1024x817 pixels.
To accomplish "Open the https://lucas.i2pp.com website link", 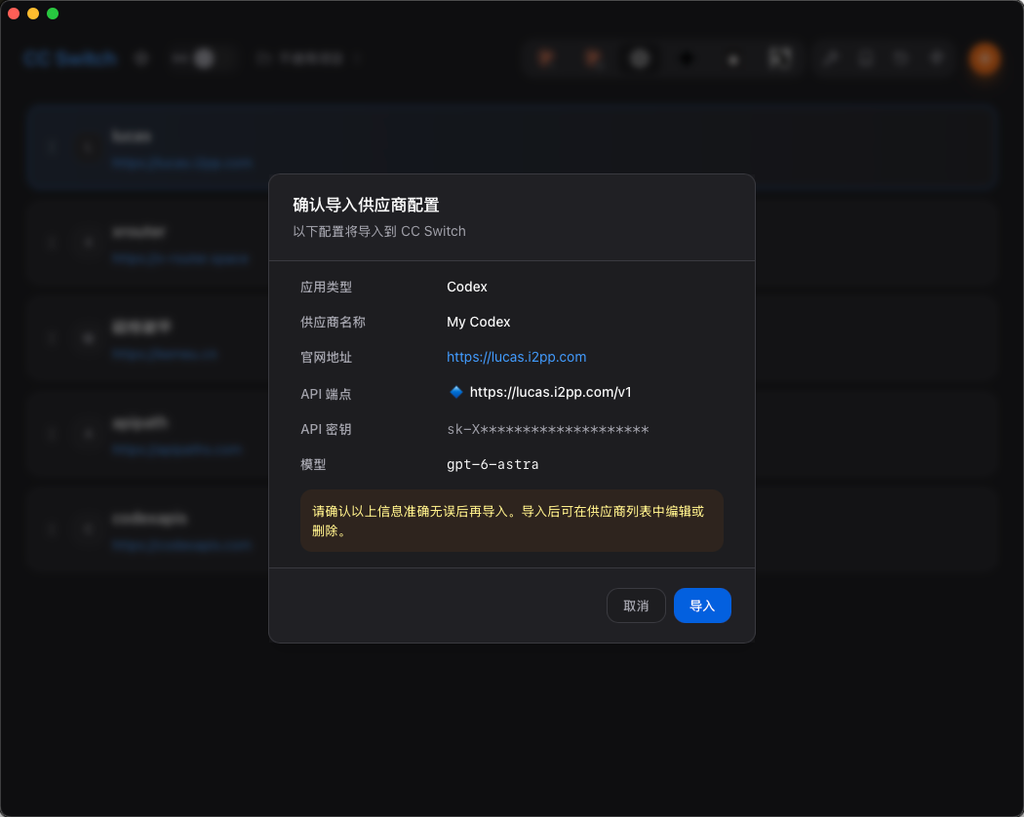I will 516,357.
